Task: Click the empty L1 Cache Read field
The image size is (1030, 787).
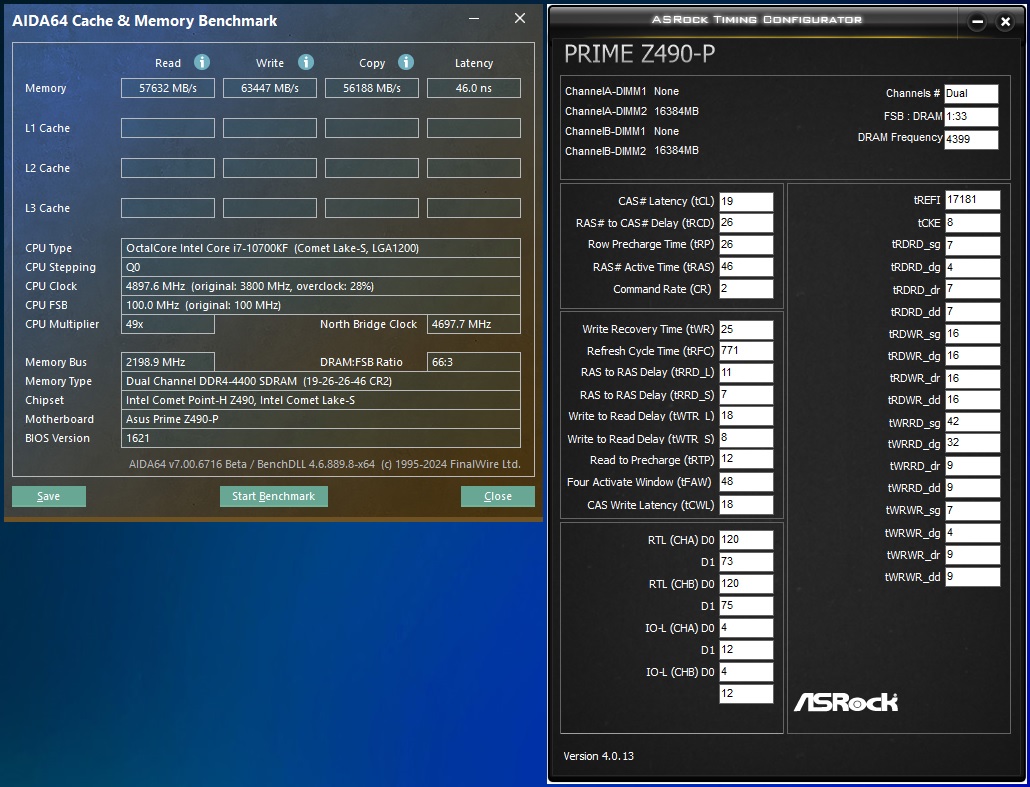Action: pyautogui.click(x=168, y=128)
